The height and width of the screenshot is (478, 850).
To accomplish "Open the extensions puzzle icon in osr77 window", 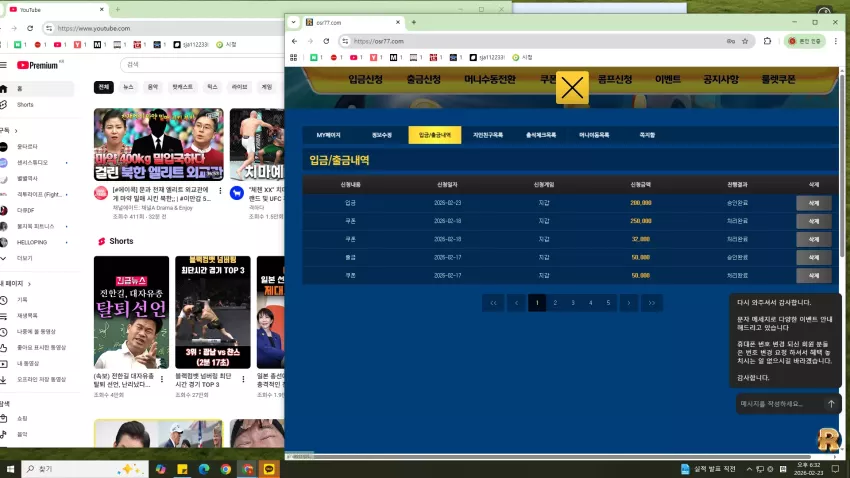I will (767, 41).
